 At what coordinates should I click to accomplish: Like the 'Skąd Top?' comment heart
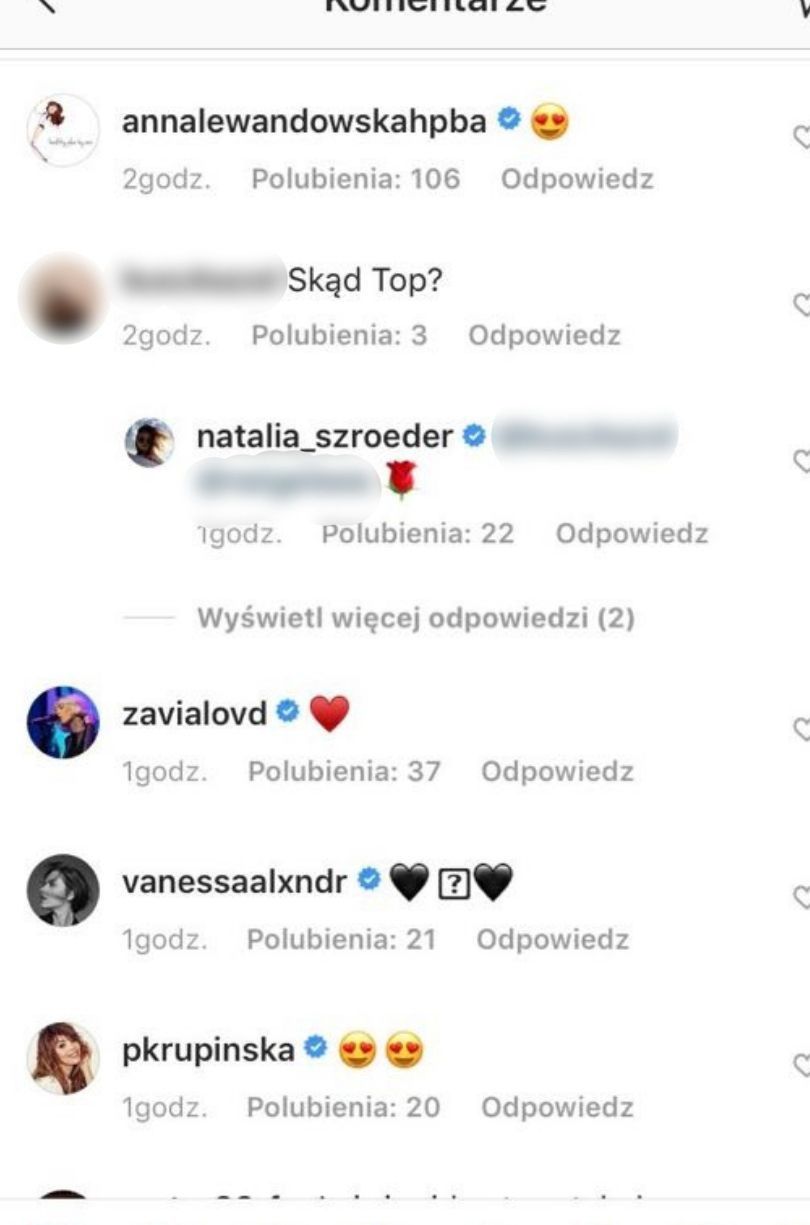click(802, 304)
